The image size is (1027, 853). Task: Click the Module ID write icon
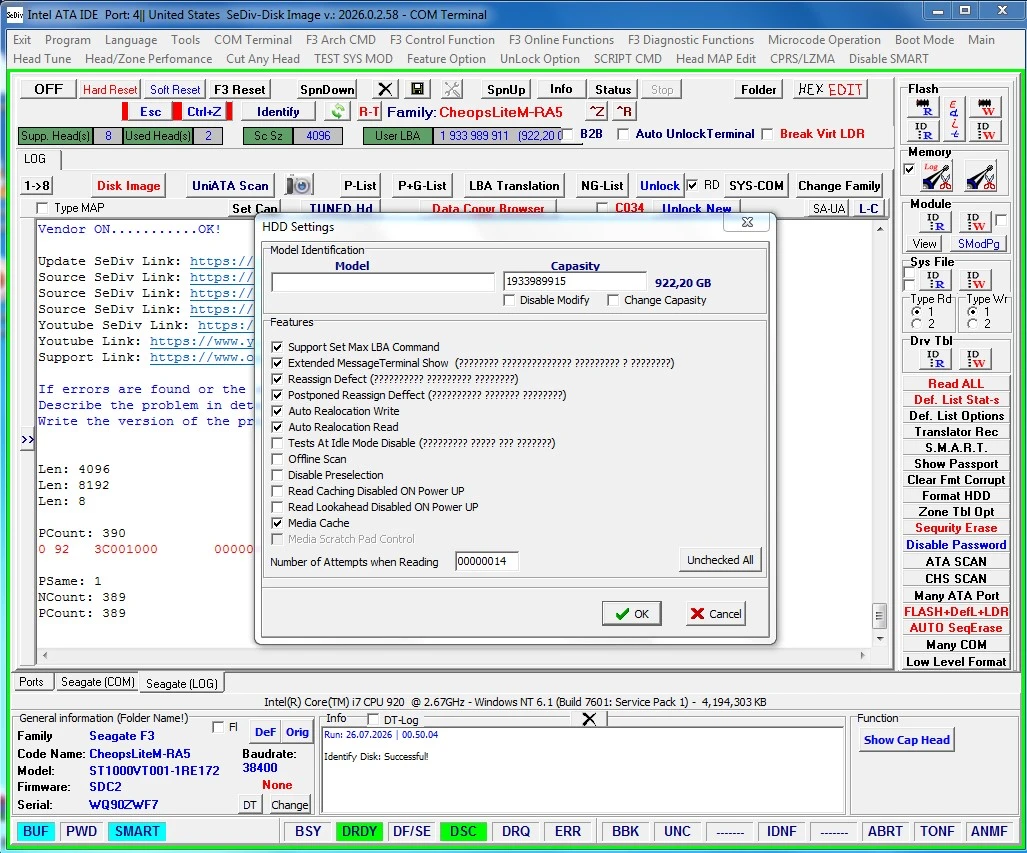click(975, 222)
